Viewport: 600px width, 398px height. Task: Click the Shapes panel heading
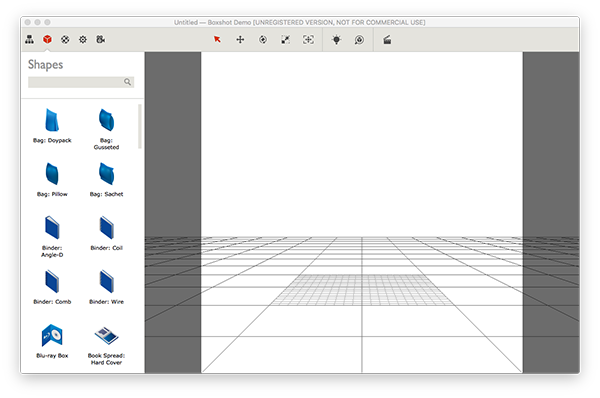(x=46, y=64)
